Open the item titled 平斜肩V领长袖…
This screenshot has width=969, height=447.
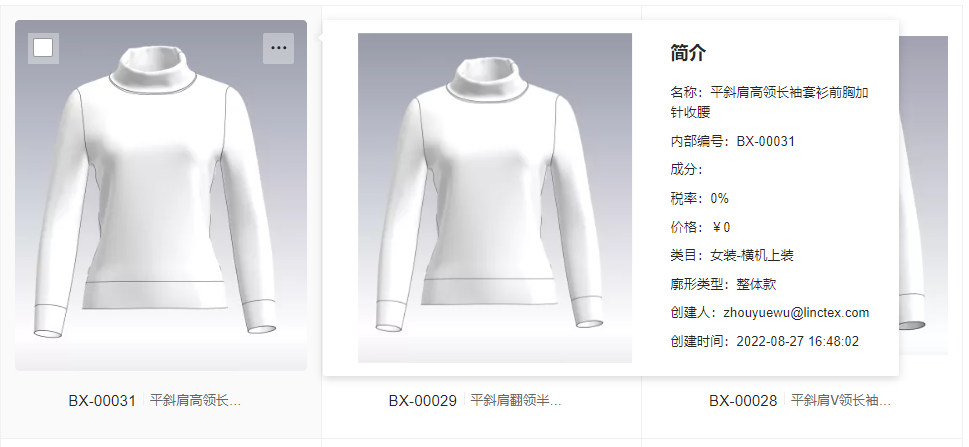pos(841,401)
